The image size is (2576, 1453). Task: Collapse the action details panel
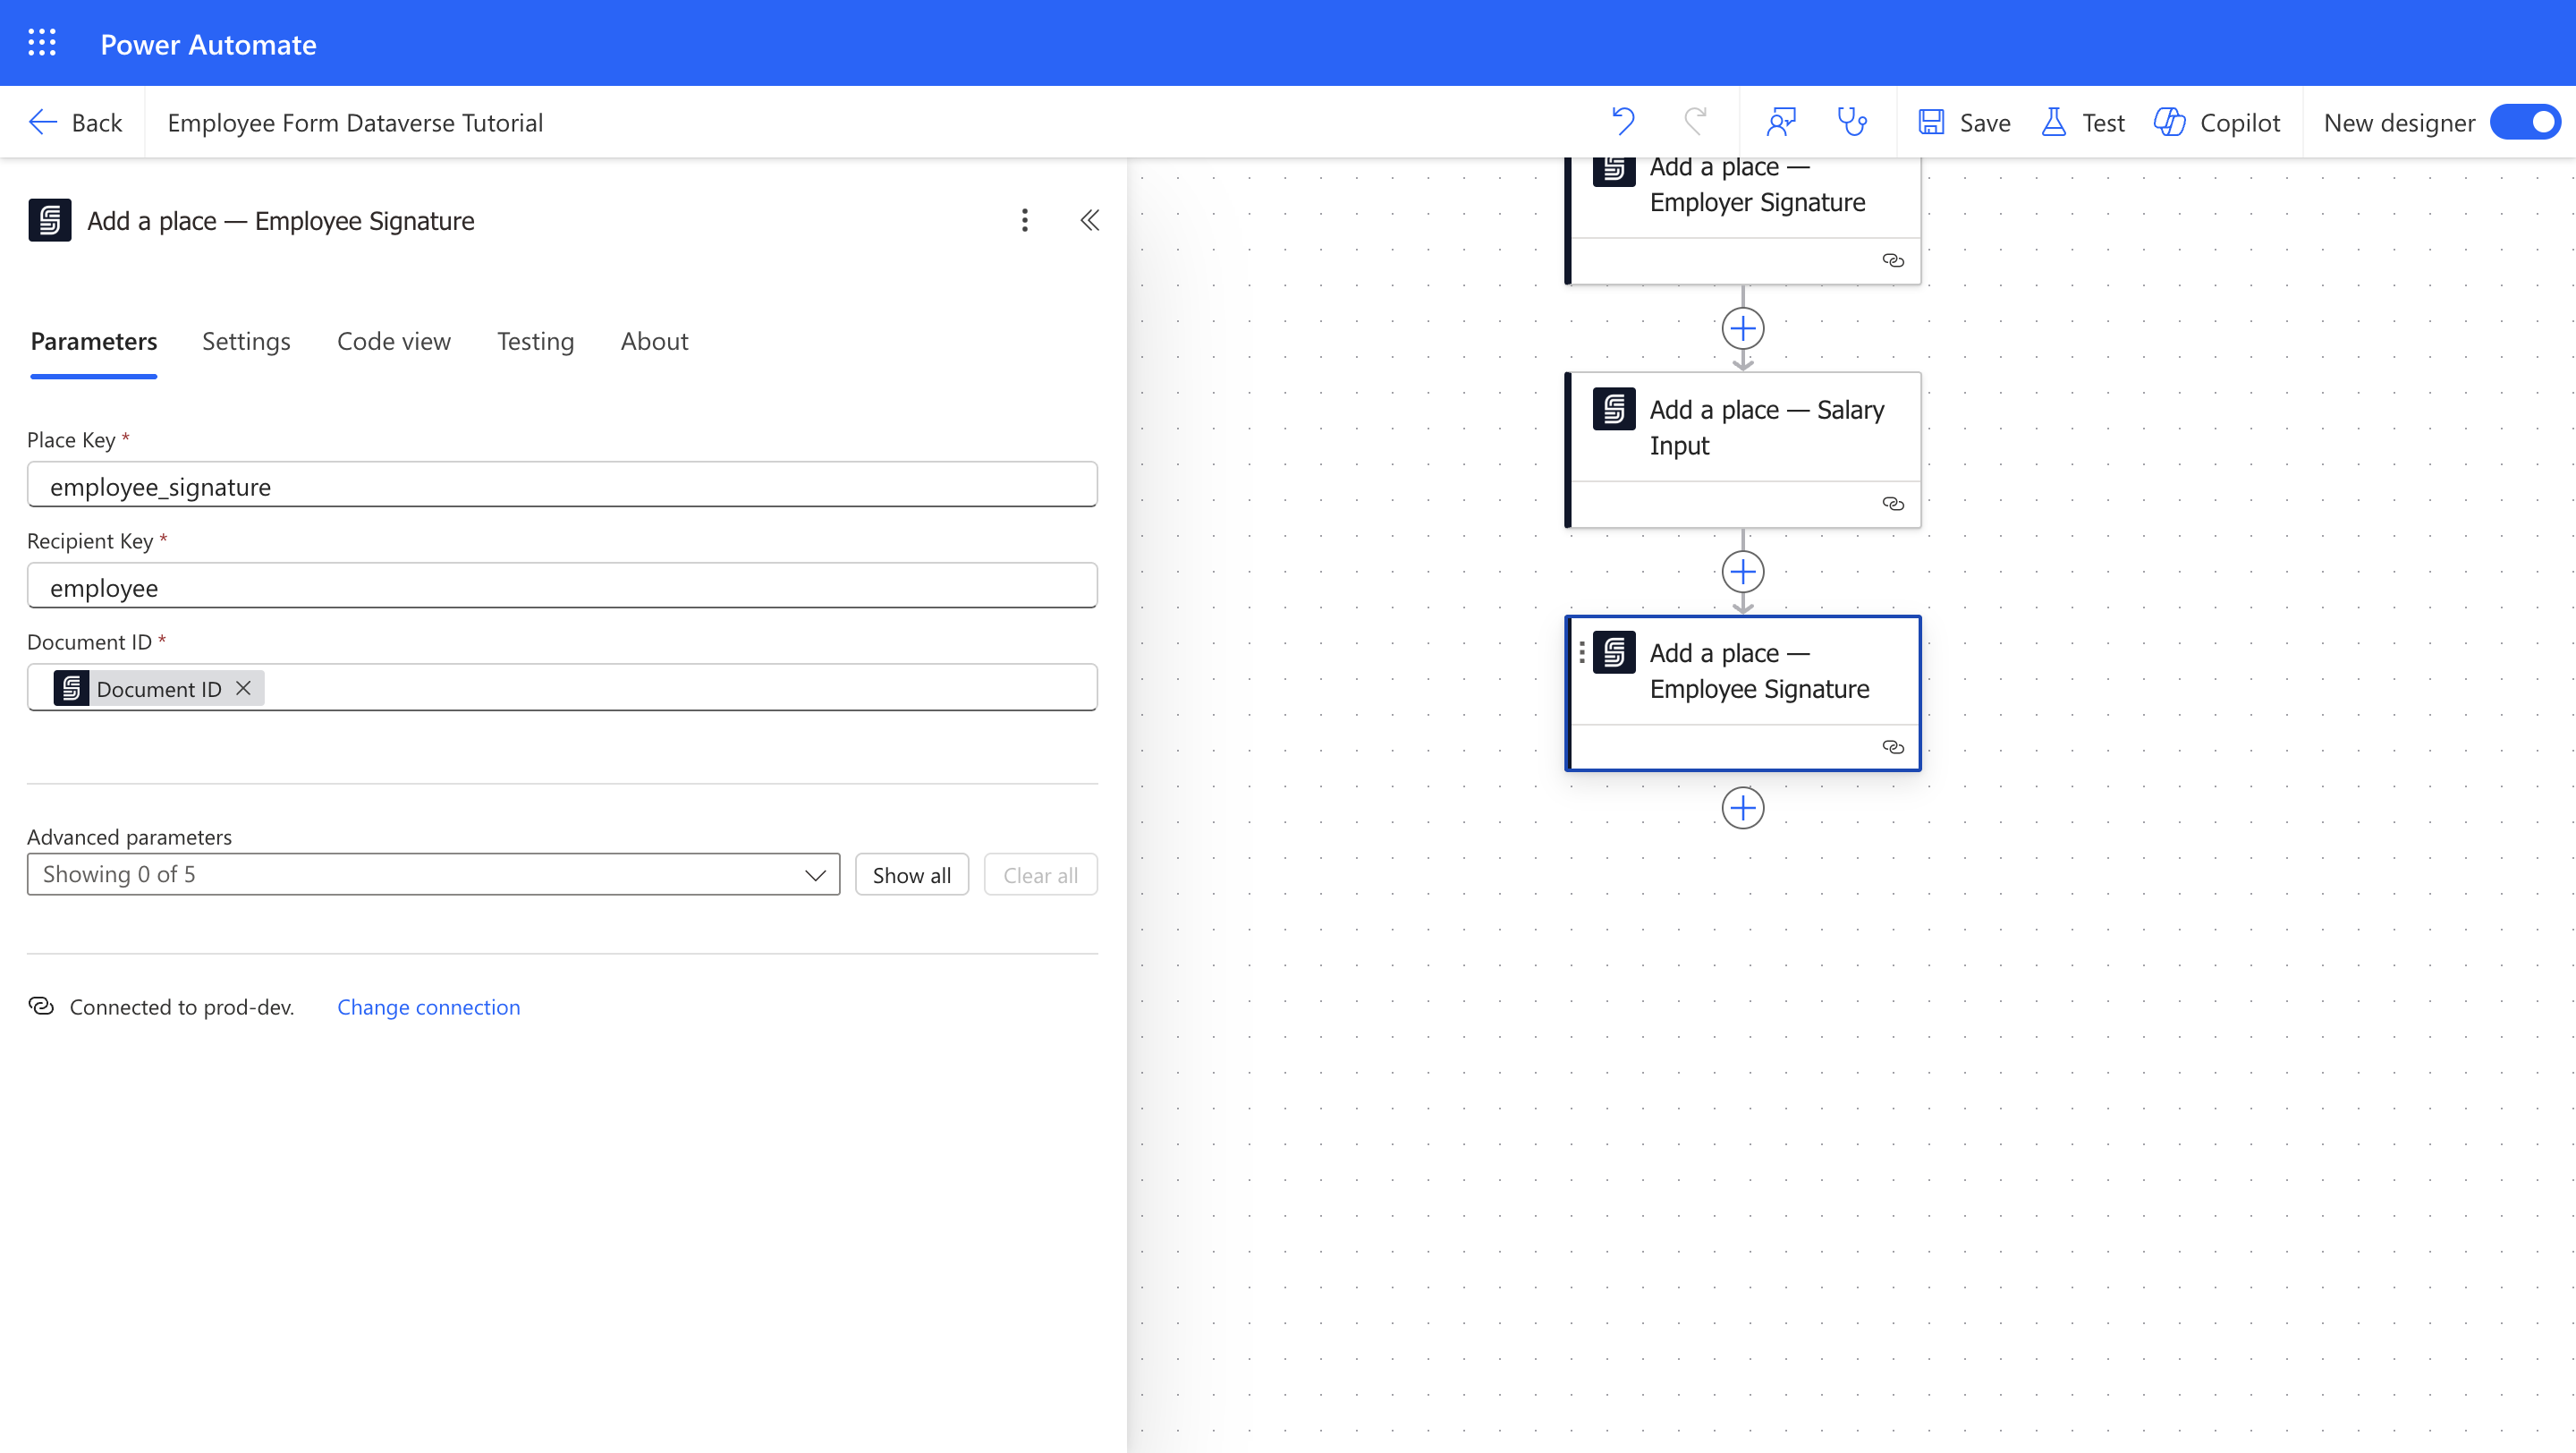tap(1089, 220)
